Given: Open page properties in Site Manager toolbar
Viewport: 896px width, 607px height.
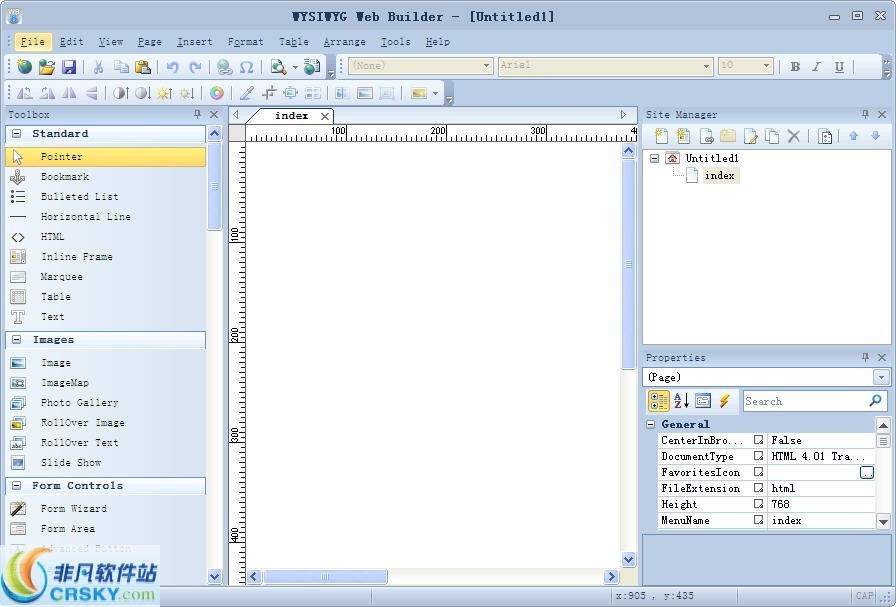Looking at the screenshot, I should (825, 136).
